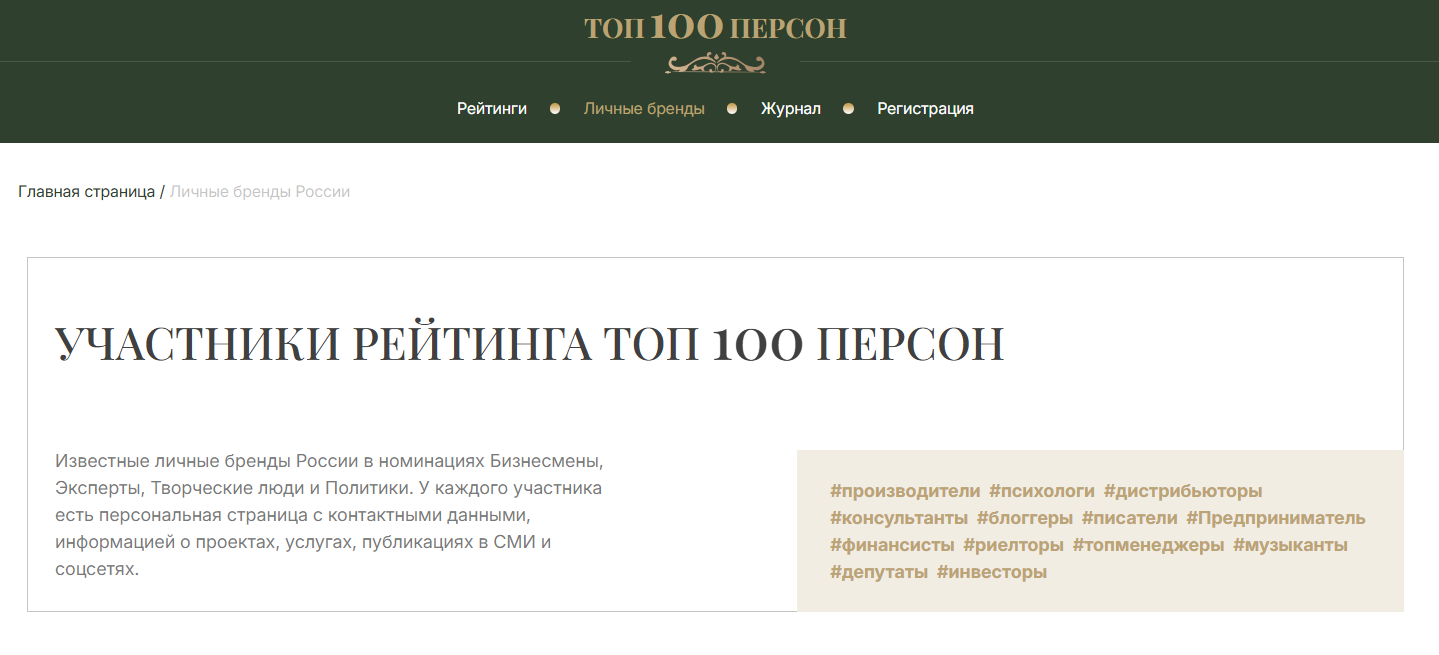Click the Личные бренды России breadcrumb
The height and width of the screenshot is (655, 1439).
coord(260,191)
